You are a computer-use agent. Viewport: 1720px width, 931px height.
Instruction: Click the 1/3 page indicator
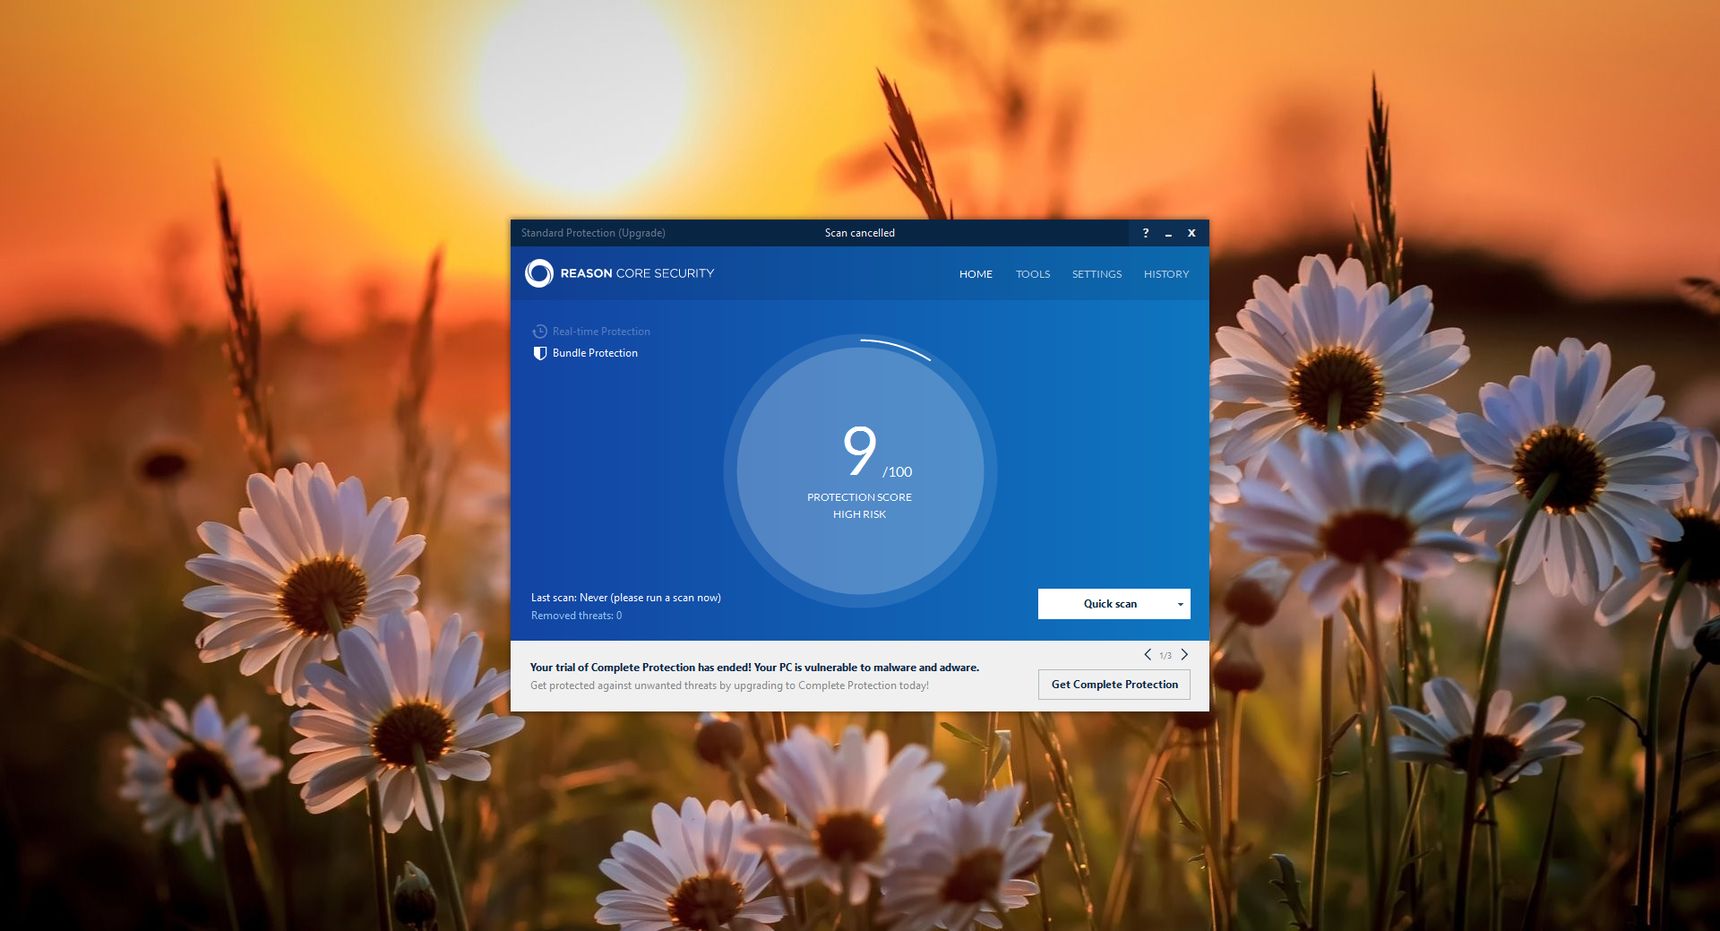pos(1166,656)
